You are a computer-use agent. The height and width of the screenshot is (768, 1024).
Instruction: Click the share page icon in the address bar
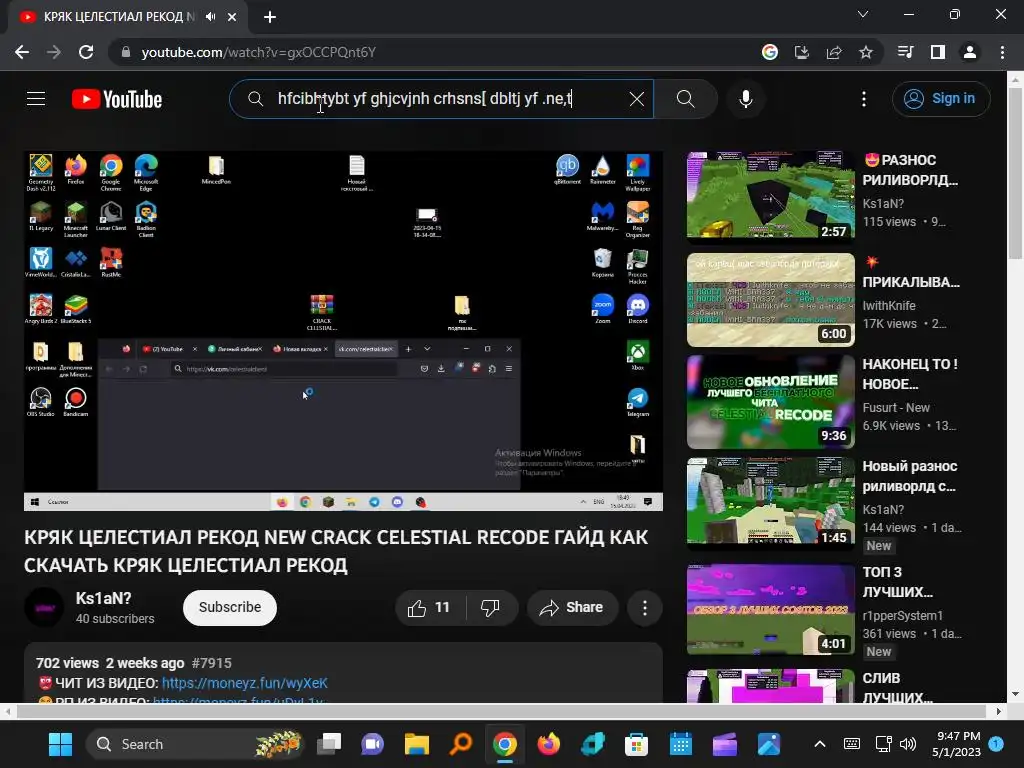click(834, 52)
